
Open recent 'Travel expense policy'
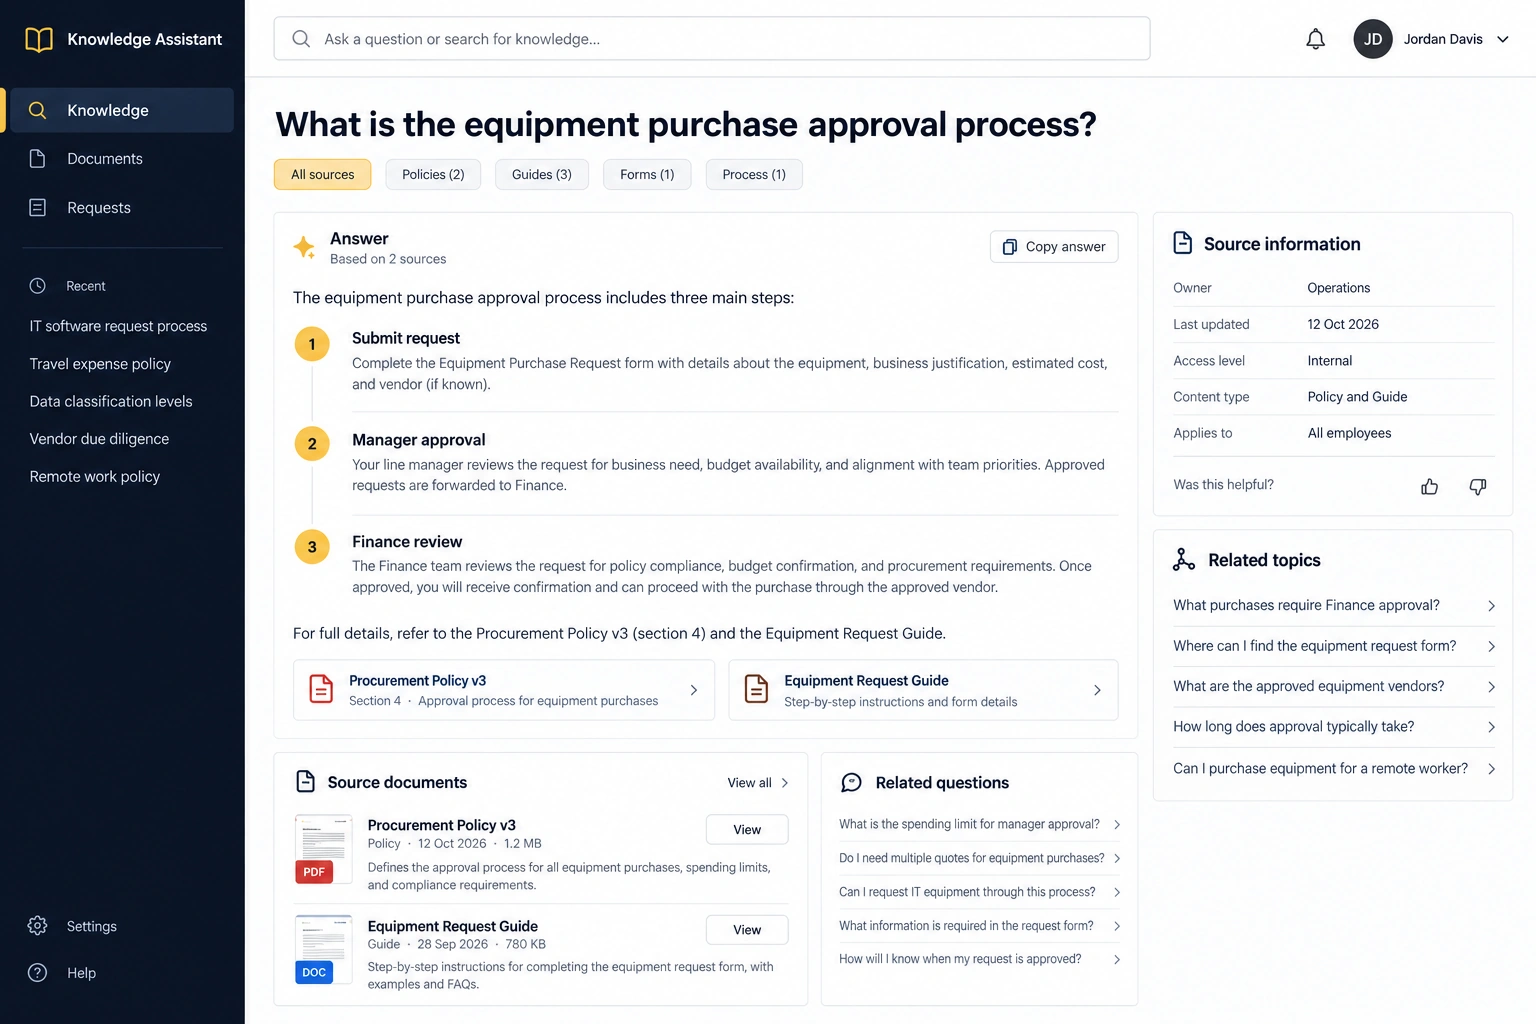[100, 364]
